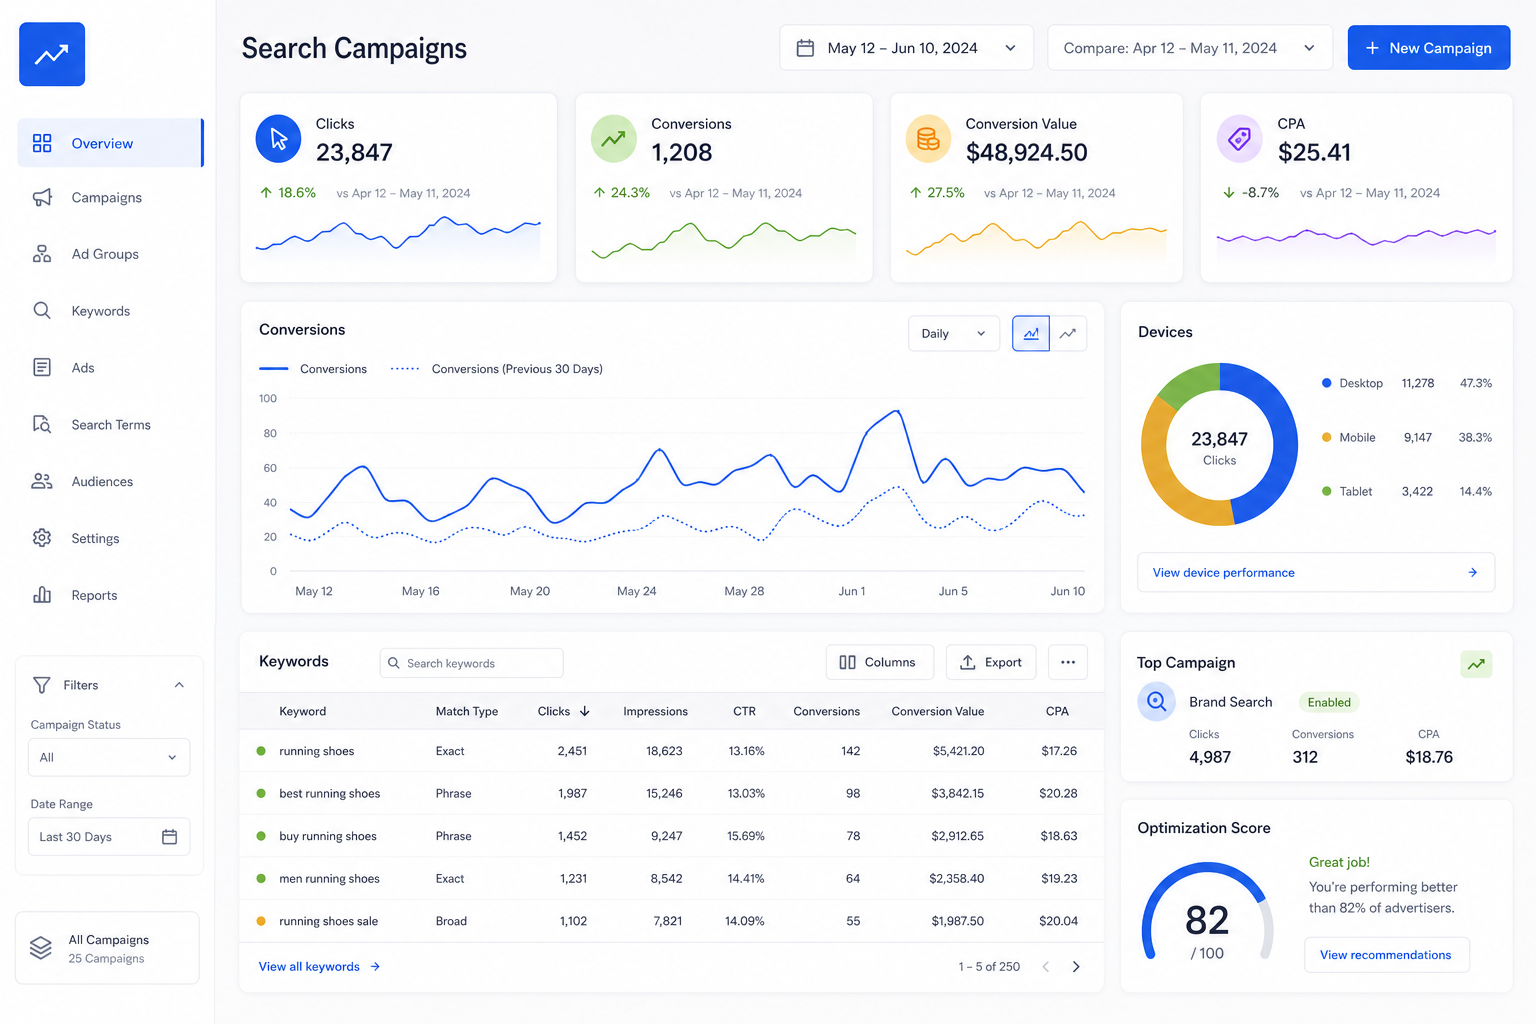Collapse the Filters panel chevron
Image resolution: width=1536 pixels, height=1024 pixels.
point(179,685)
